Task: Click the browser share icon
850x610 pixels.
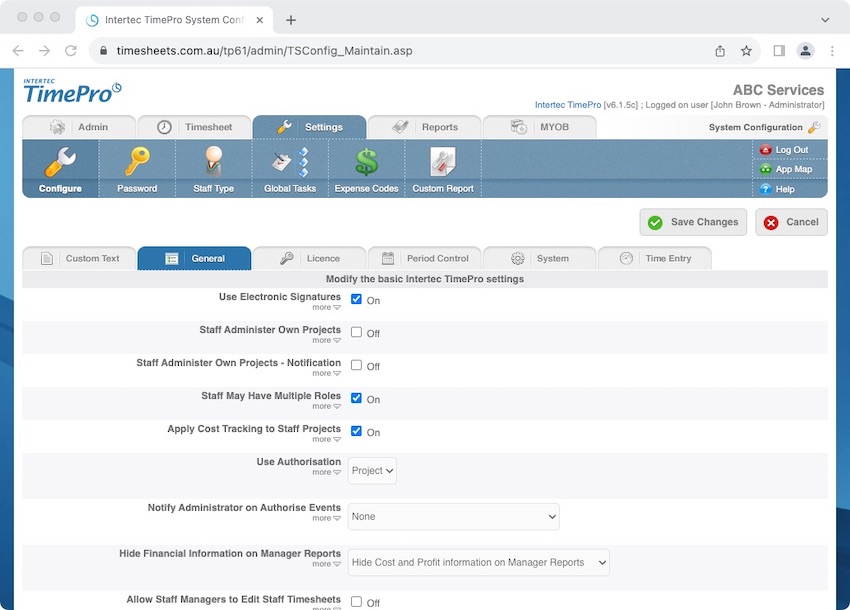Action: click(x=720, y=51)
